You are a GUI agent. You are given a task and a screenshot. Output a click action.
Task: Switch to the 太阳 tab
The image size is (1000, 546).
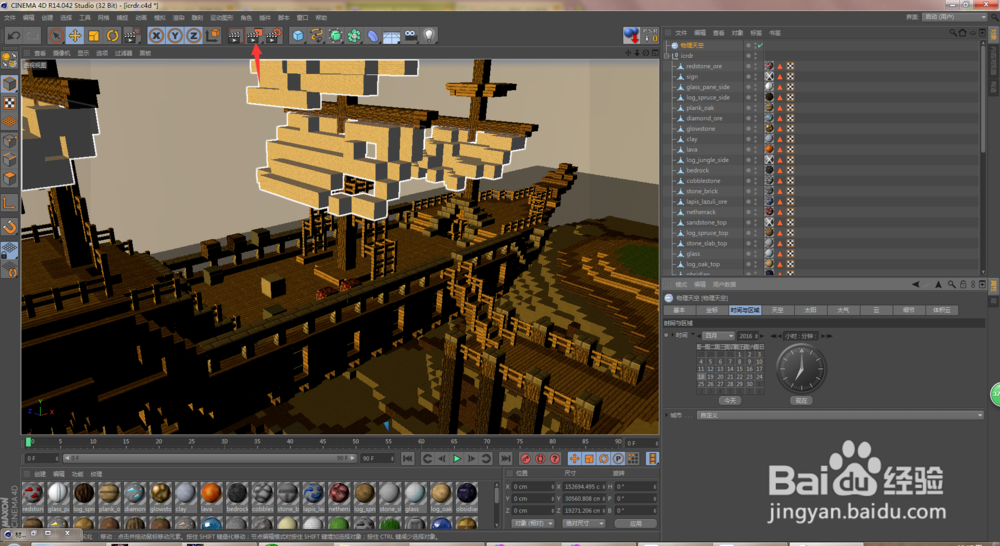(810, 310)
